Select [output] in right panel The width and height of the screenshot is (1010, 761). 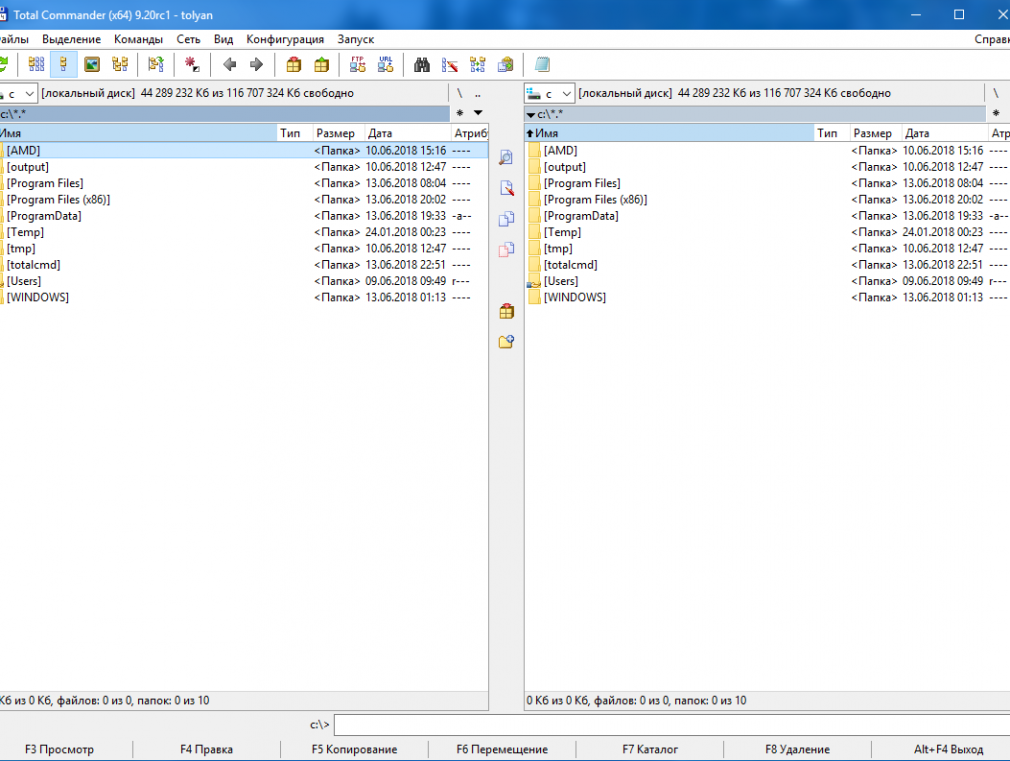click(767, 167)
